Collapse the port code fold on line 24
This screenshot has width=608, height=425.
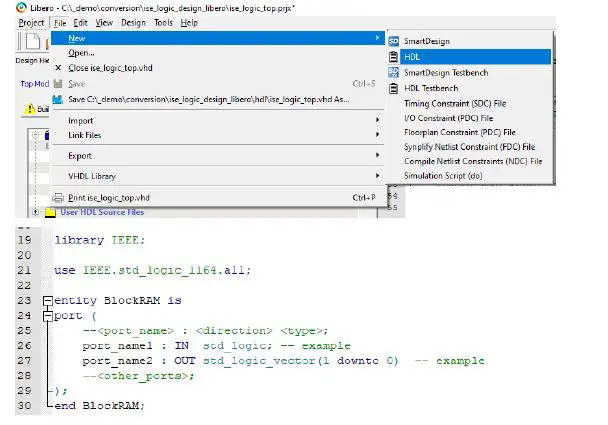click(x=48, y=316)
